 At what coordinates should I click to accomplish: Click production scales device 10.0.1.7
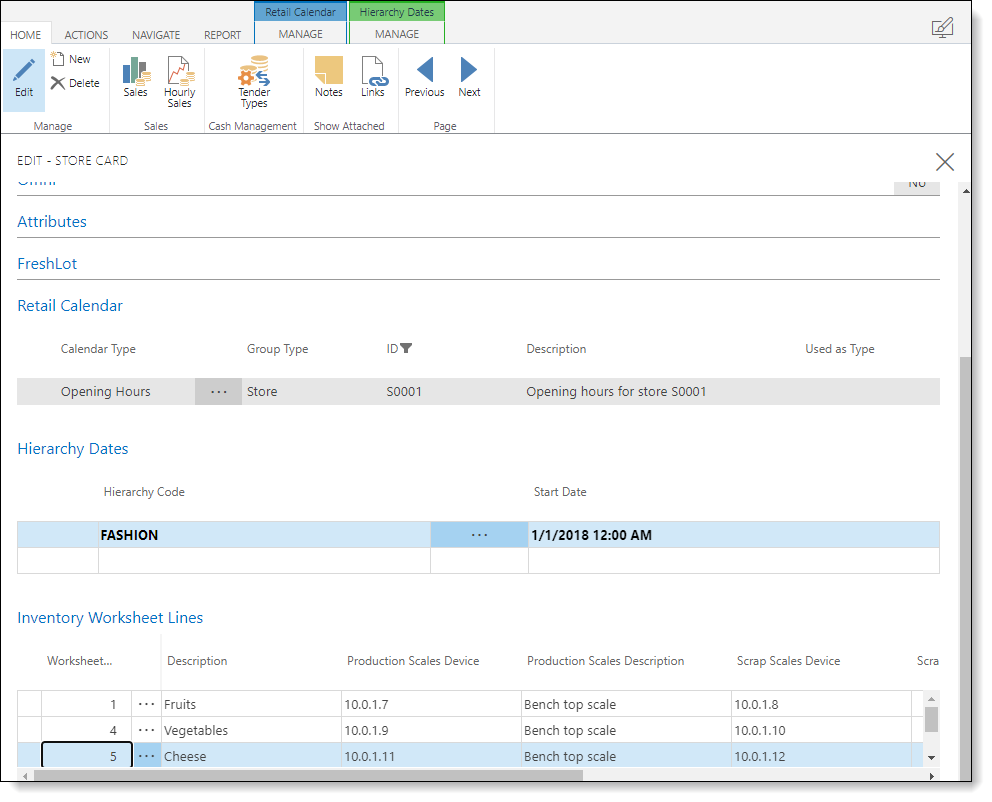point(431,704)
